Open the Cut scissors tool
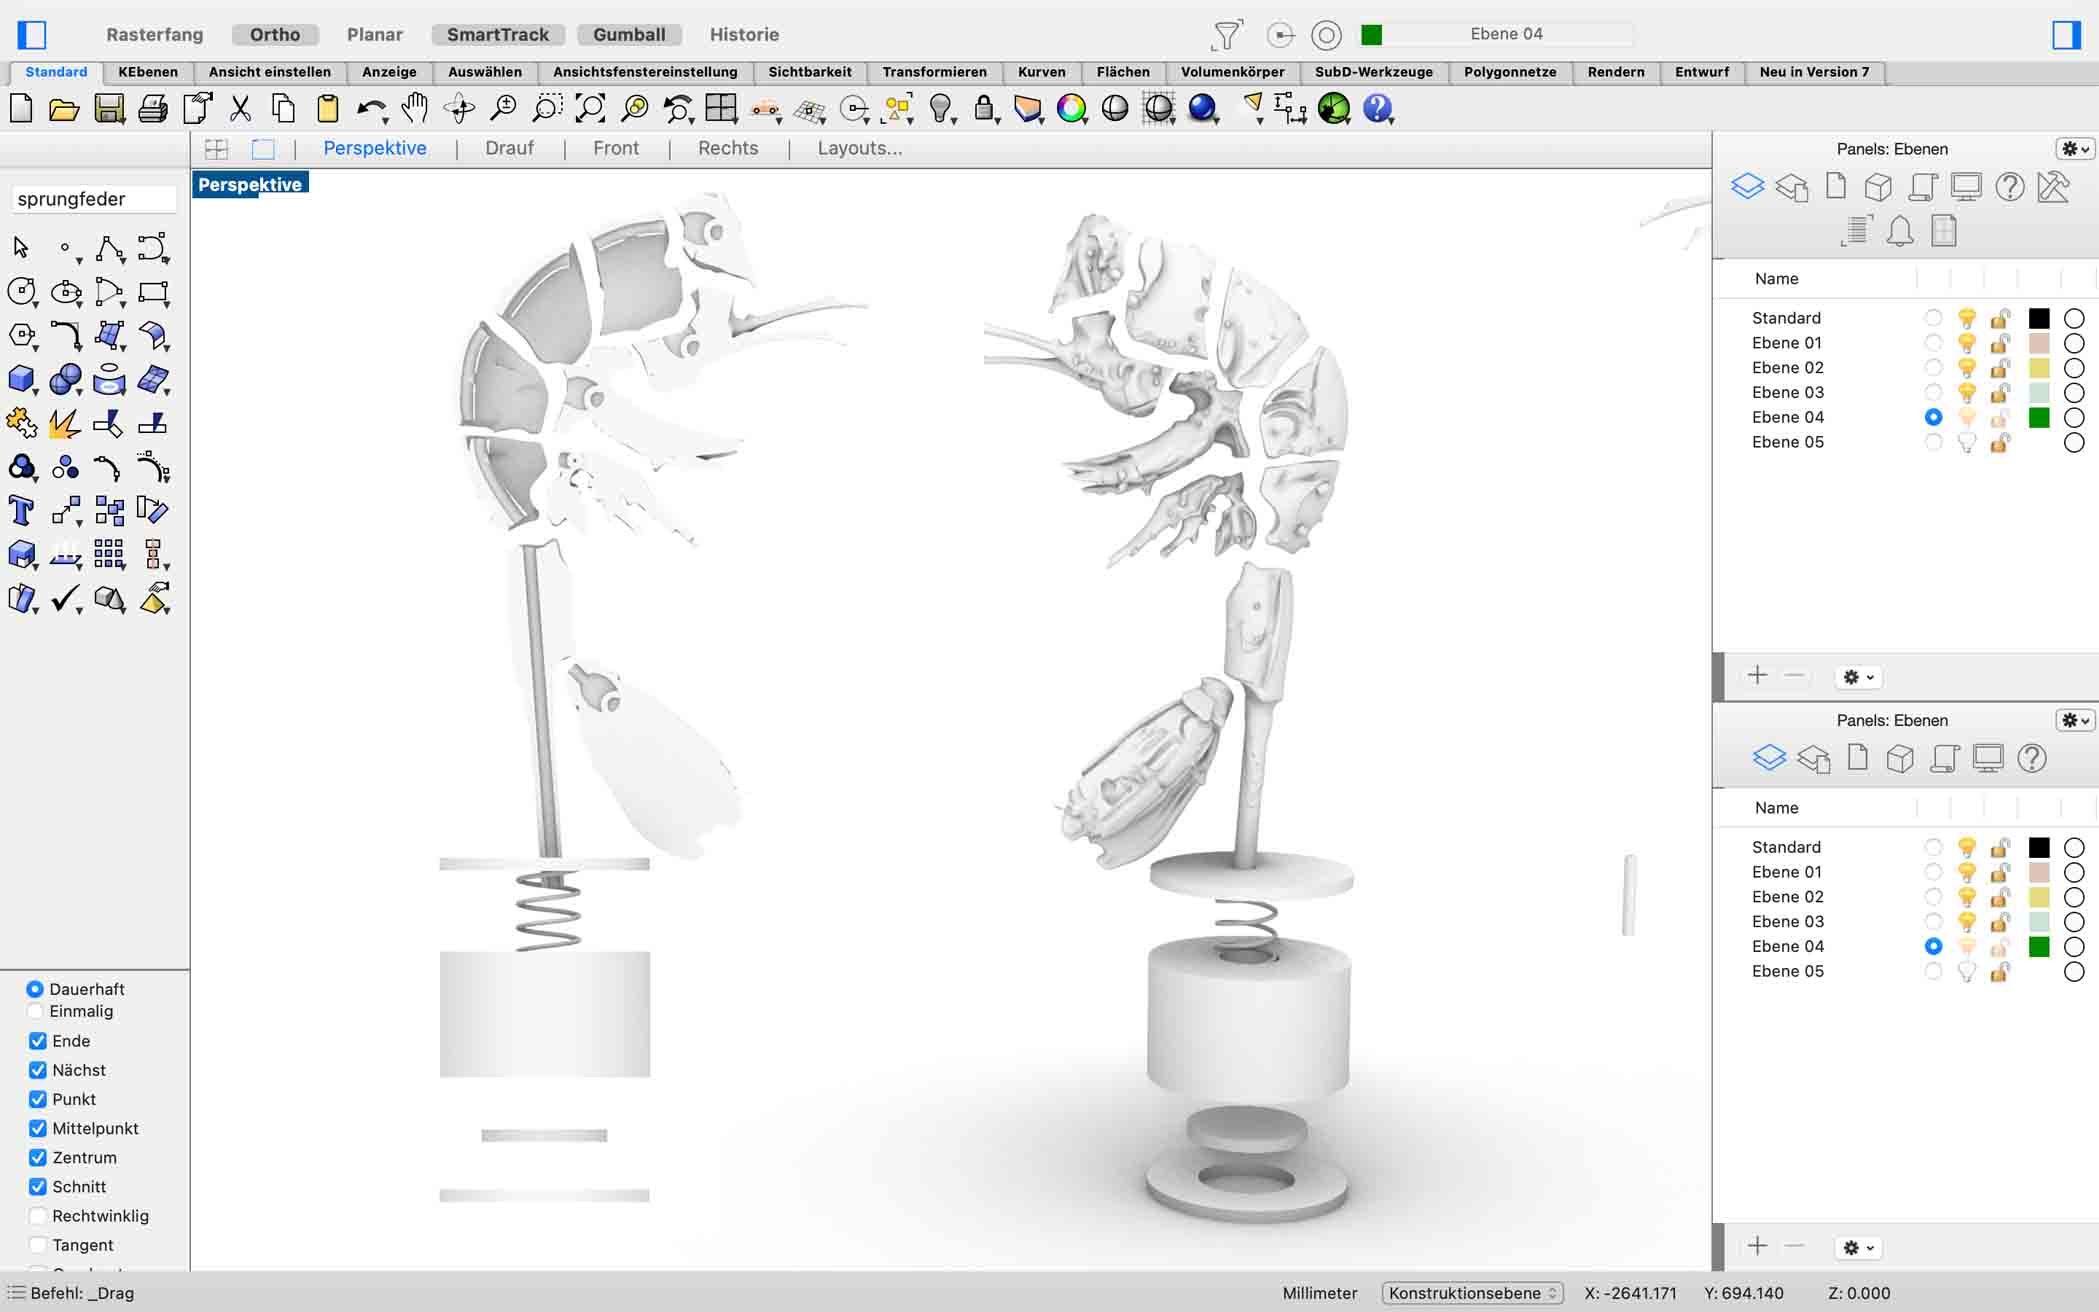The height and width of the screenshot is (1312, 2099). 240,108
